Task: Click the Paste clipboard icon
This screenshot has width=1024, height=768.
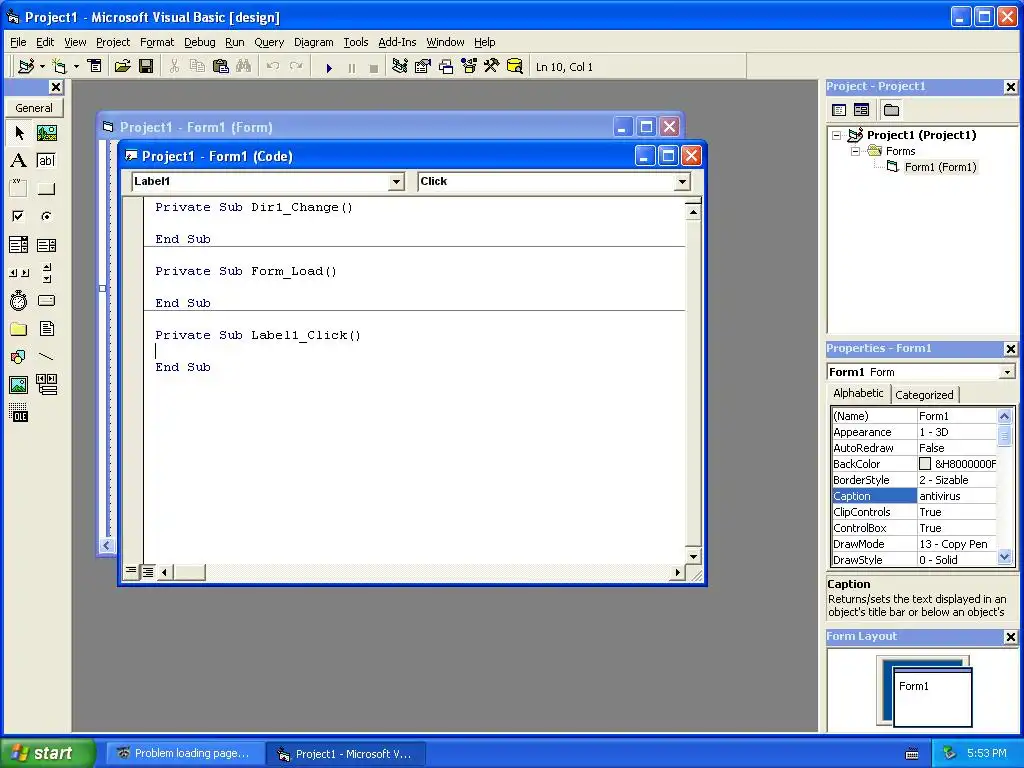Action: point(221,67)
